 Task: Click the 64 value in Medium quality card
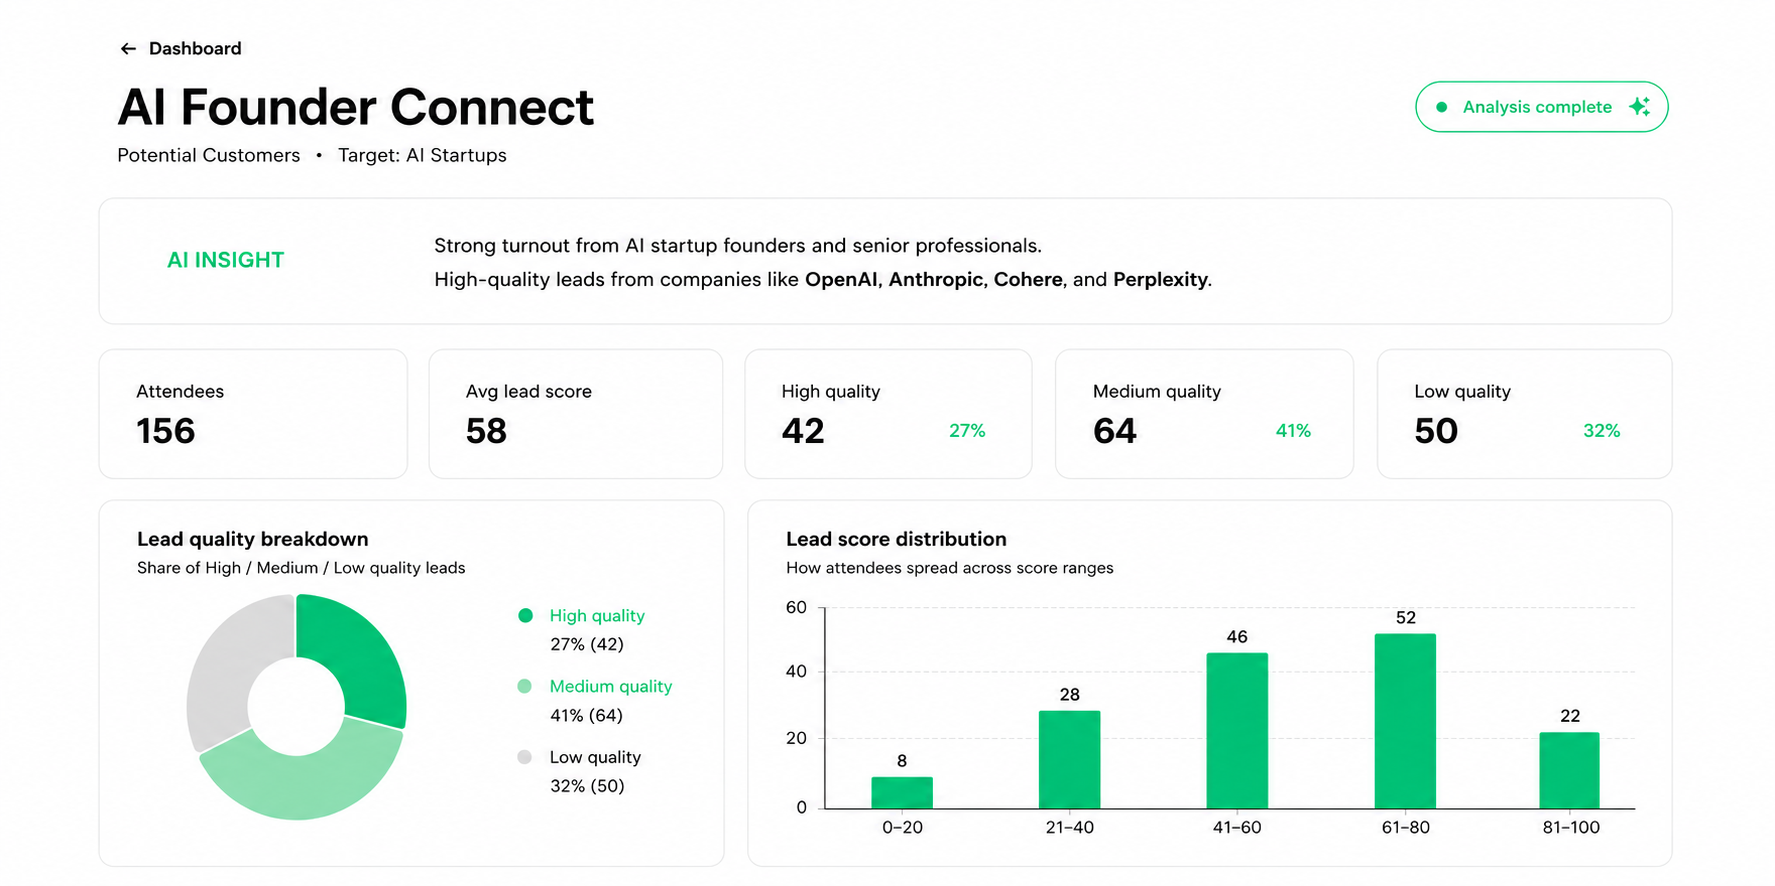(1115, 431)
